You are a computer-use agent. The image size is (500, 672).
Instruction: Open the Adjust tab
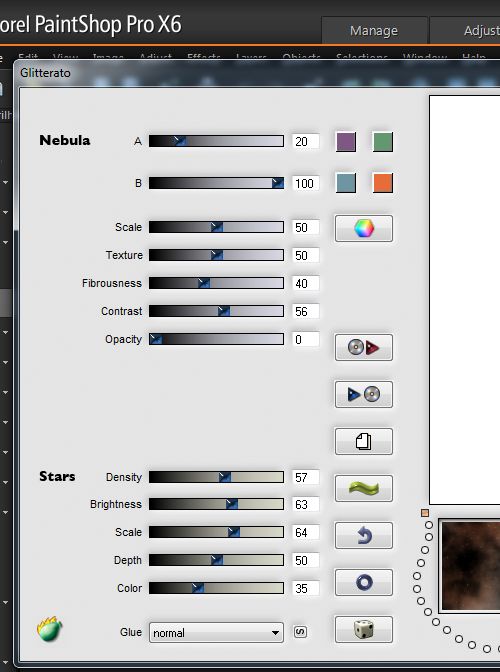tap(467, 30)
